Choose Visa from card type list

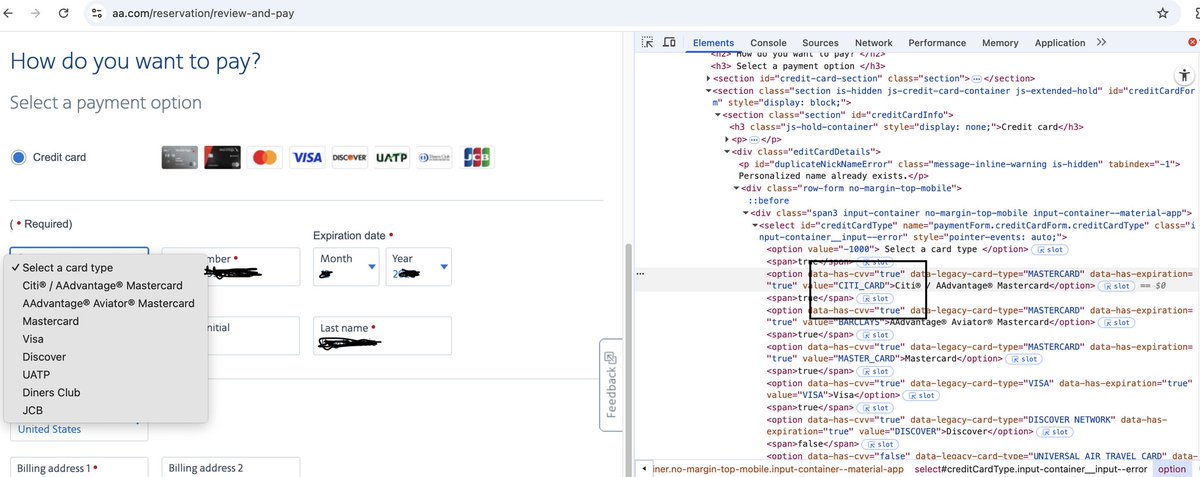pos(106,339)
